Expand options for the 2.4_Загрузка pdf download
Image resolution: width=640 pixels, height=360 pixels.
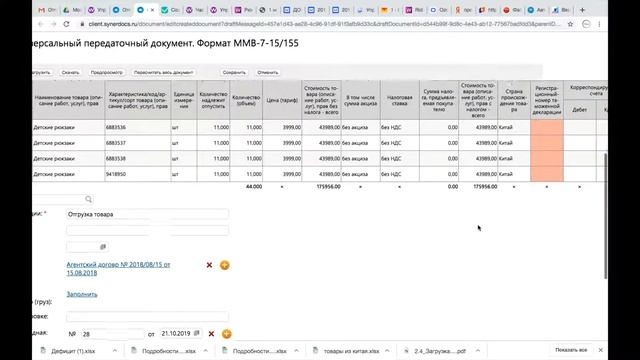[478, 351]
